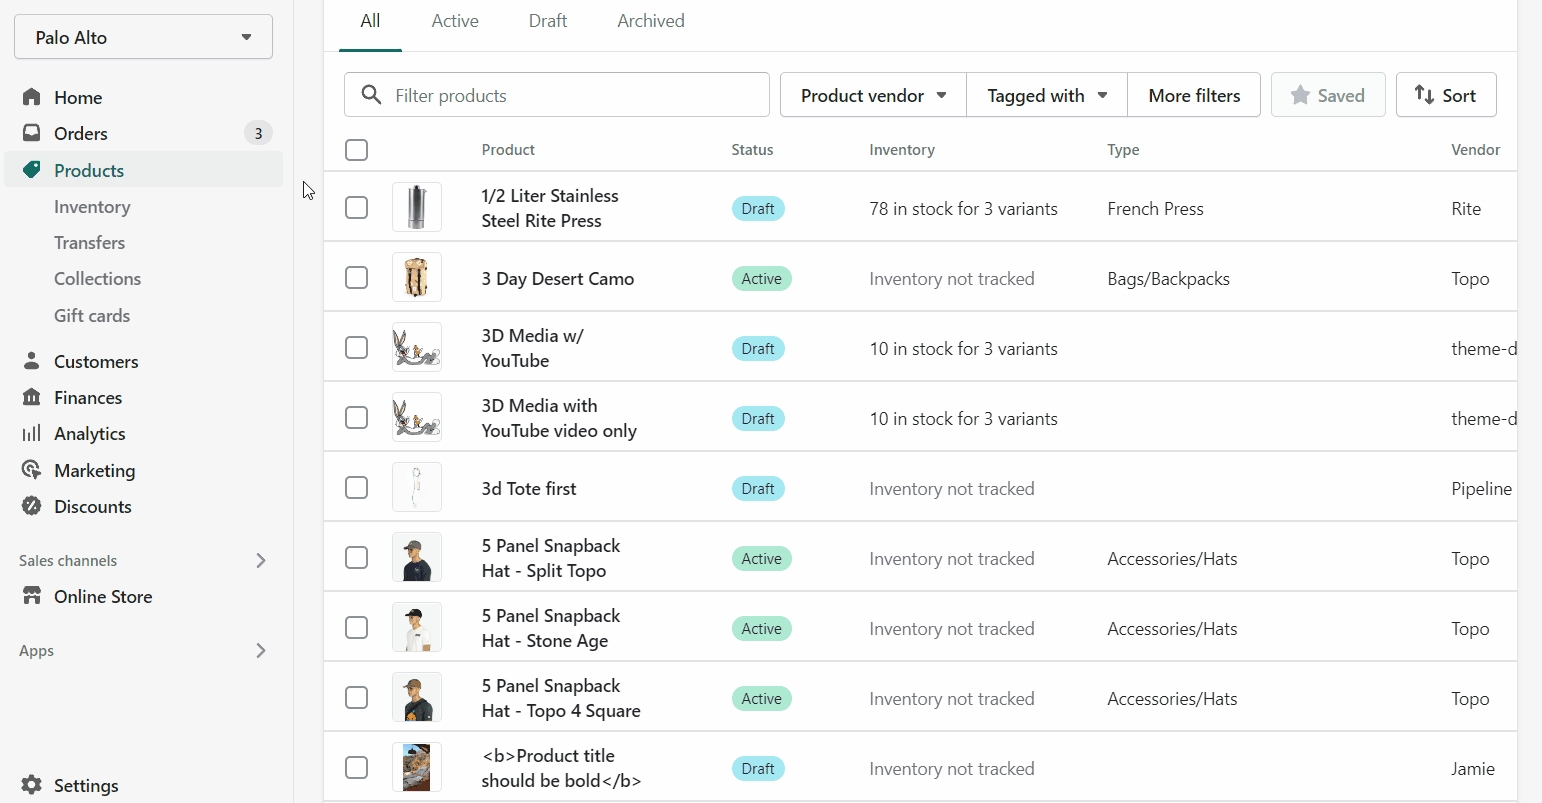Expand the Product vendor filter

[873, 95]
